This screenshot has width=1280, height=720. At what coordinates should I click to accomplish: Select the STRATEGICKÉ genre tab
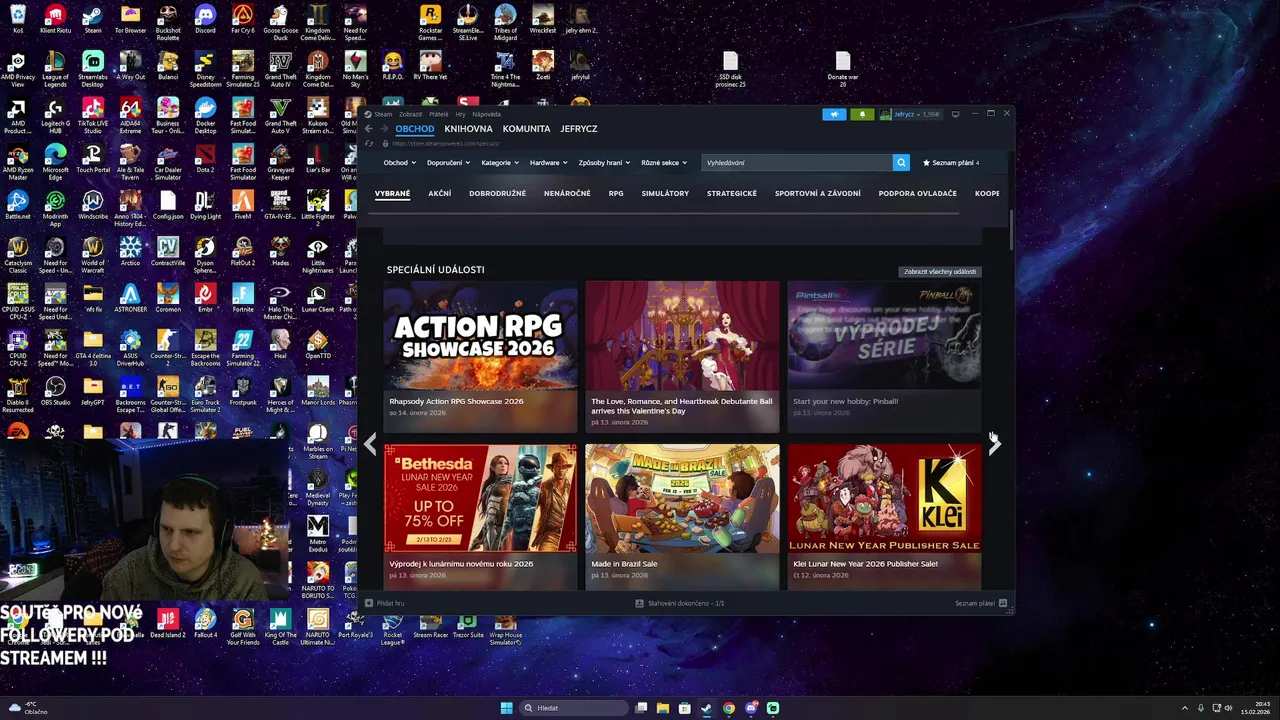pos(732,193)
